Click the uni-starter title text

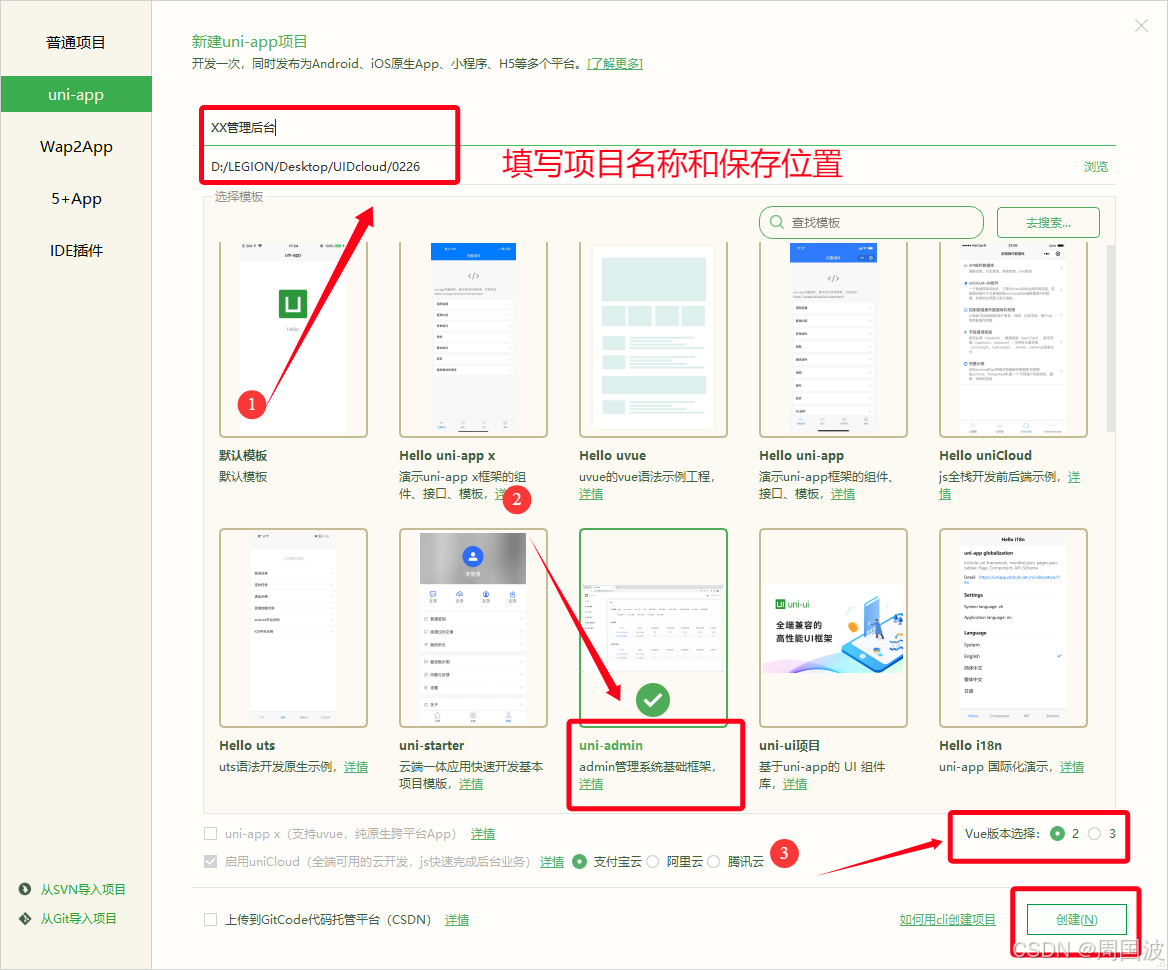(x=431, y=745)
